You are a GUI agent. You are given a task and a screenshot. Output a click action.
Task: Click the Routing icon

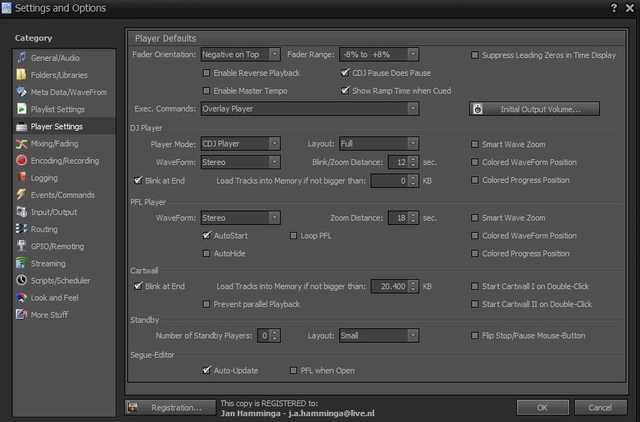point(21,229)
